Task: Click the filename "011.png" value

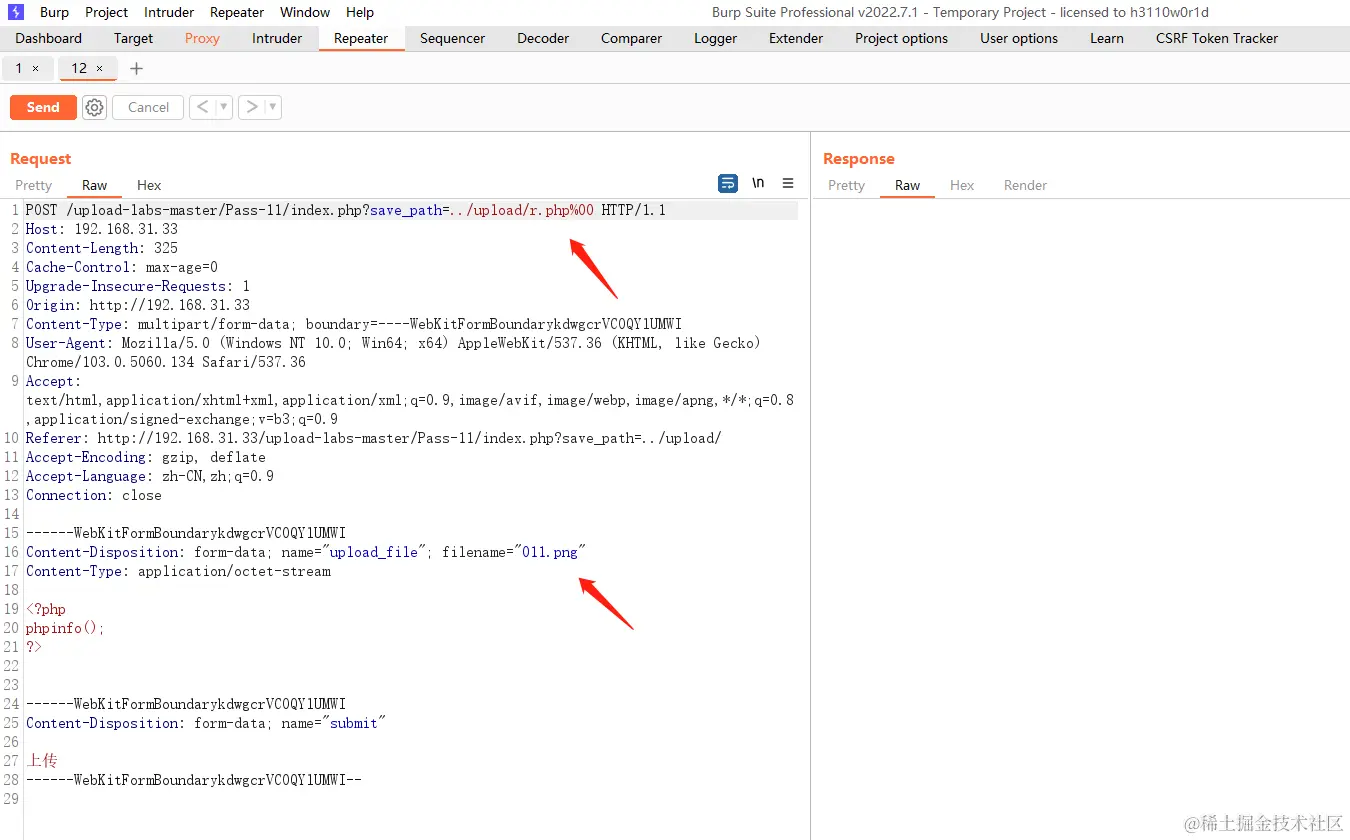Action: 550,552
